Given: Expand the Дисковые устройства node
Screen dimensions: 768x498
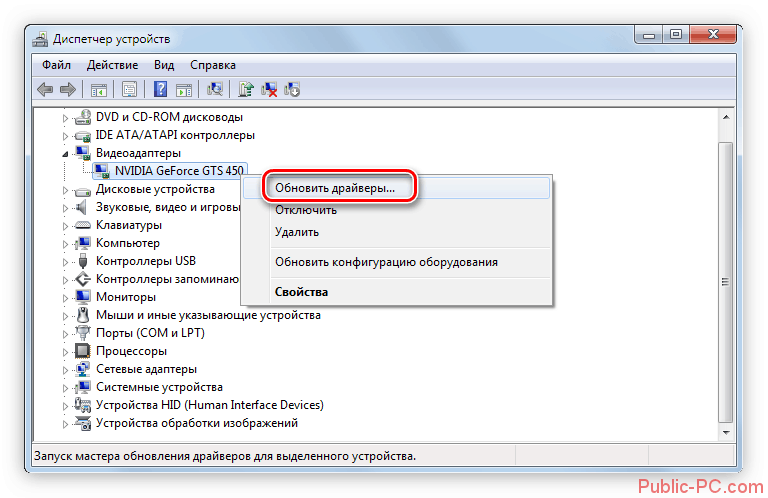Looking at the screenshot, I should point(65,190).
